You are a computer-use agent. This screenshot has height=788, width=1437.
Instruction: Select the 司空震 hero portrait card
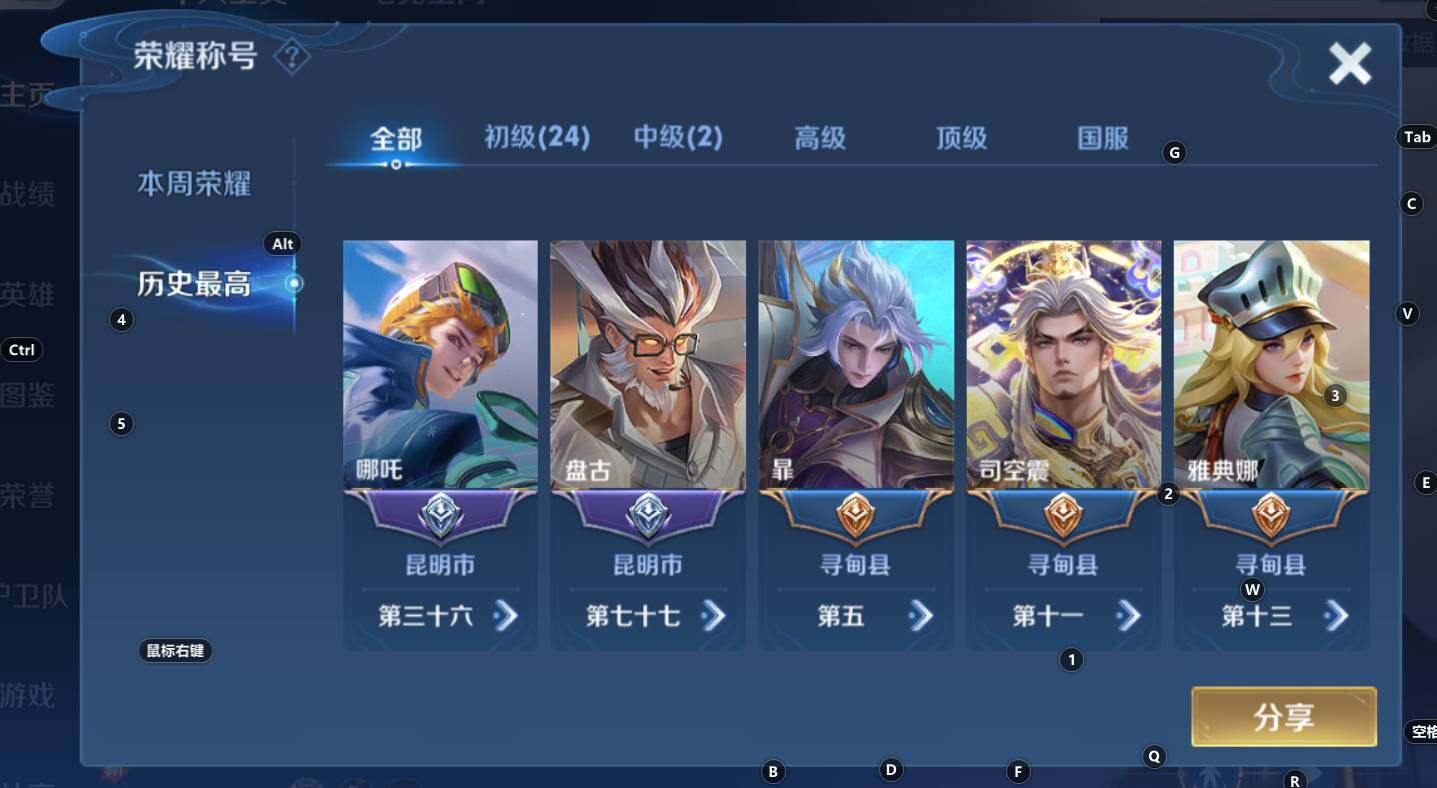coord(1064,365)
